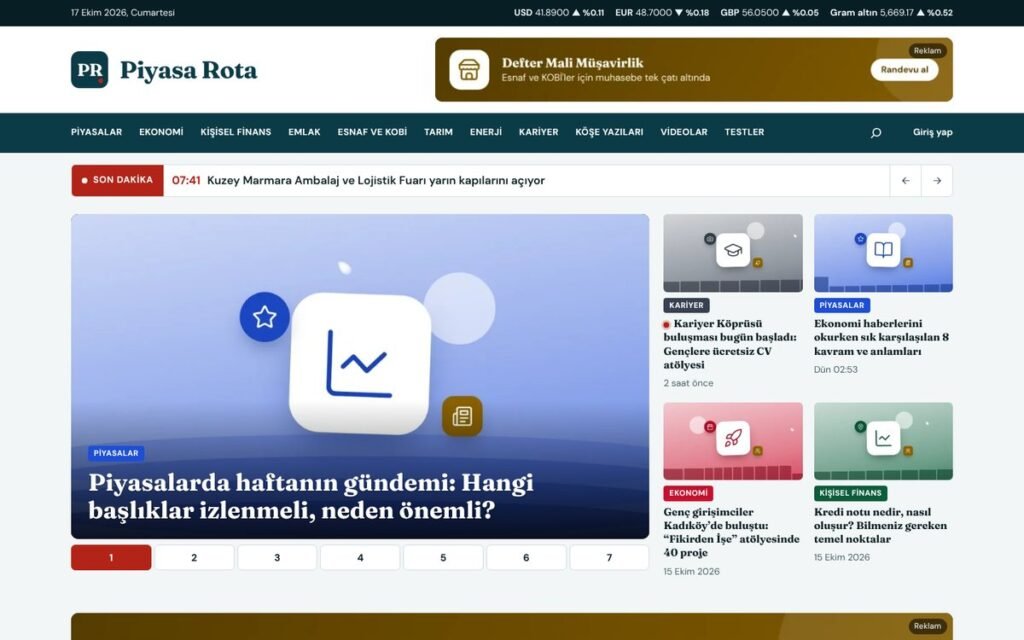Image resolution: width=1024 pixels, height=640 pixels.
Task: Go to next breaking news arrow
Action: (937, 181)
